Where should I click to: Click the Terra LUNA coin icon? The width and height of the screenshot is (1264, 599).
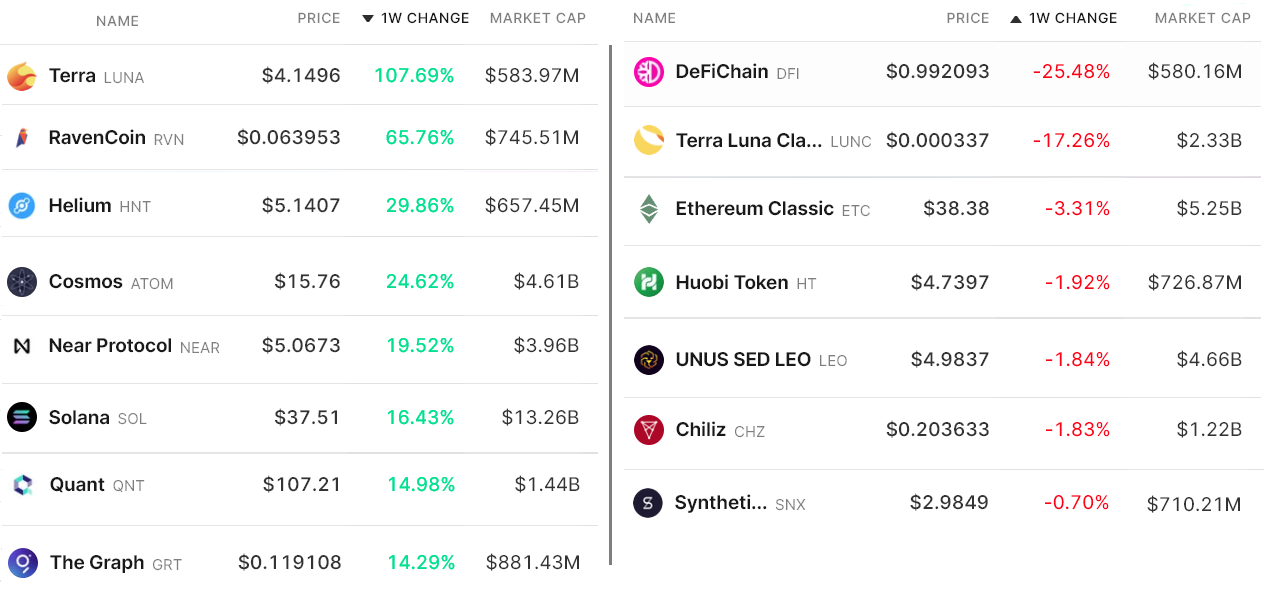click(x=22, y=76)
